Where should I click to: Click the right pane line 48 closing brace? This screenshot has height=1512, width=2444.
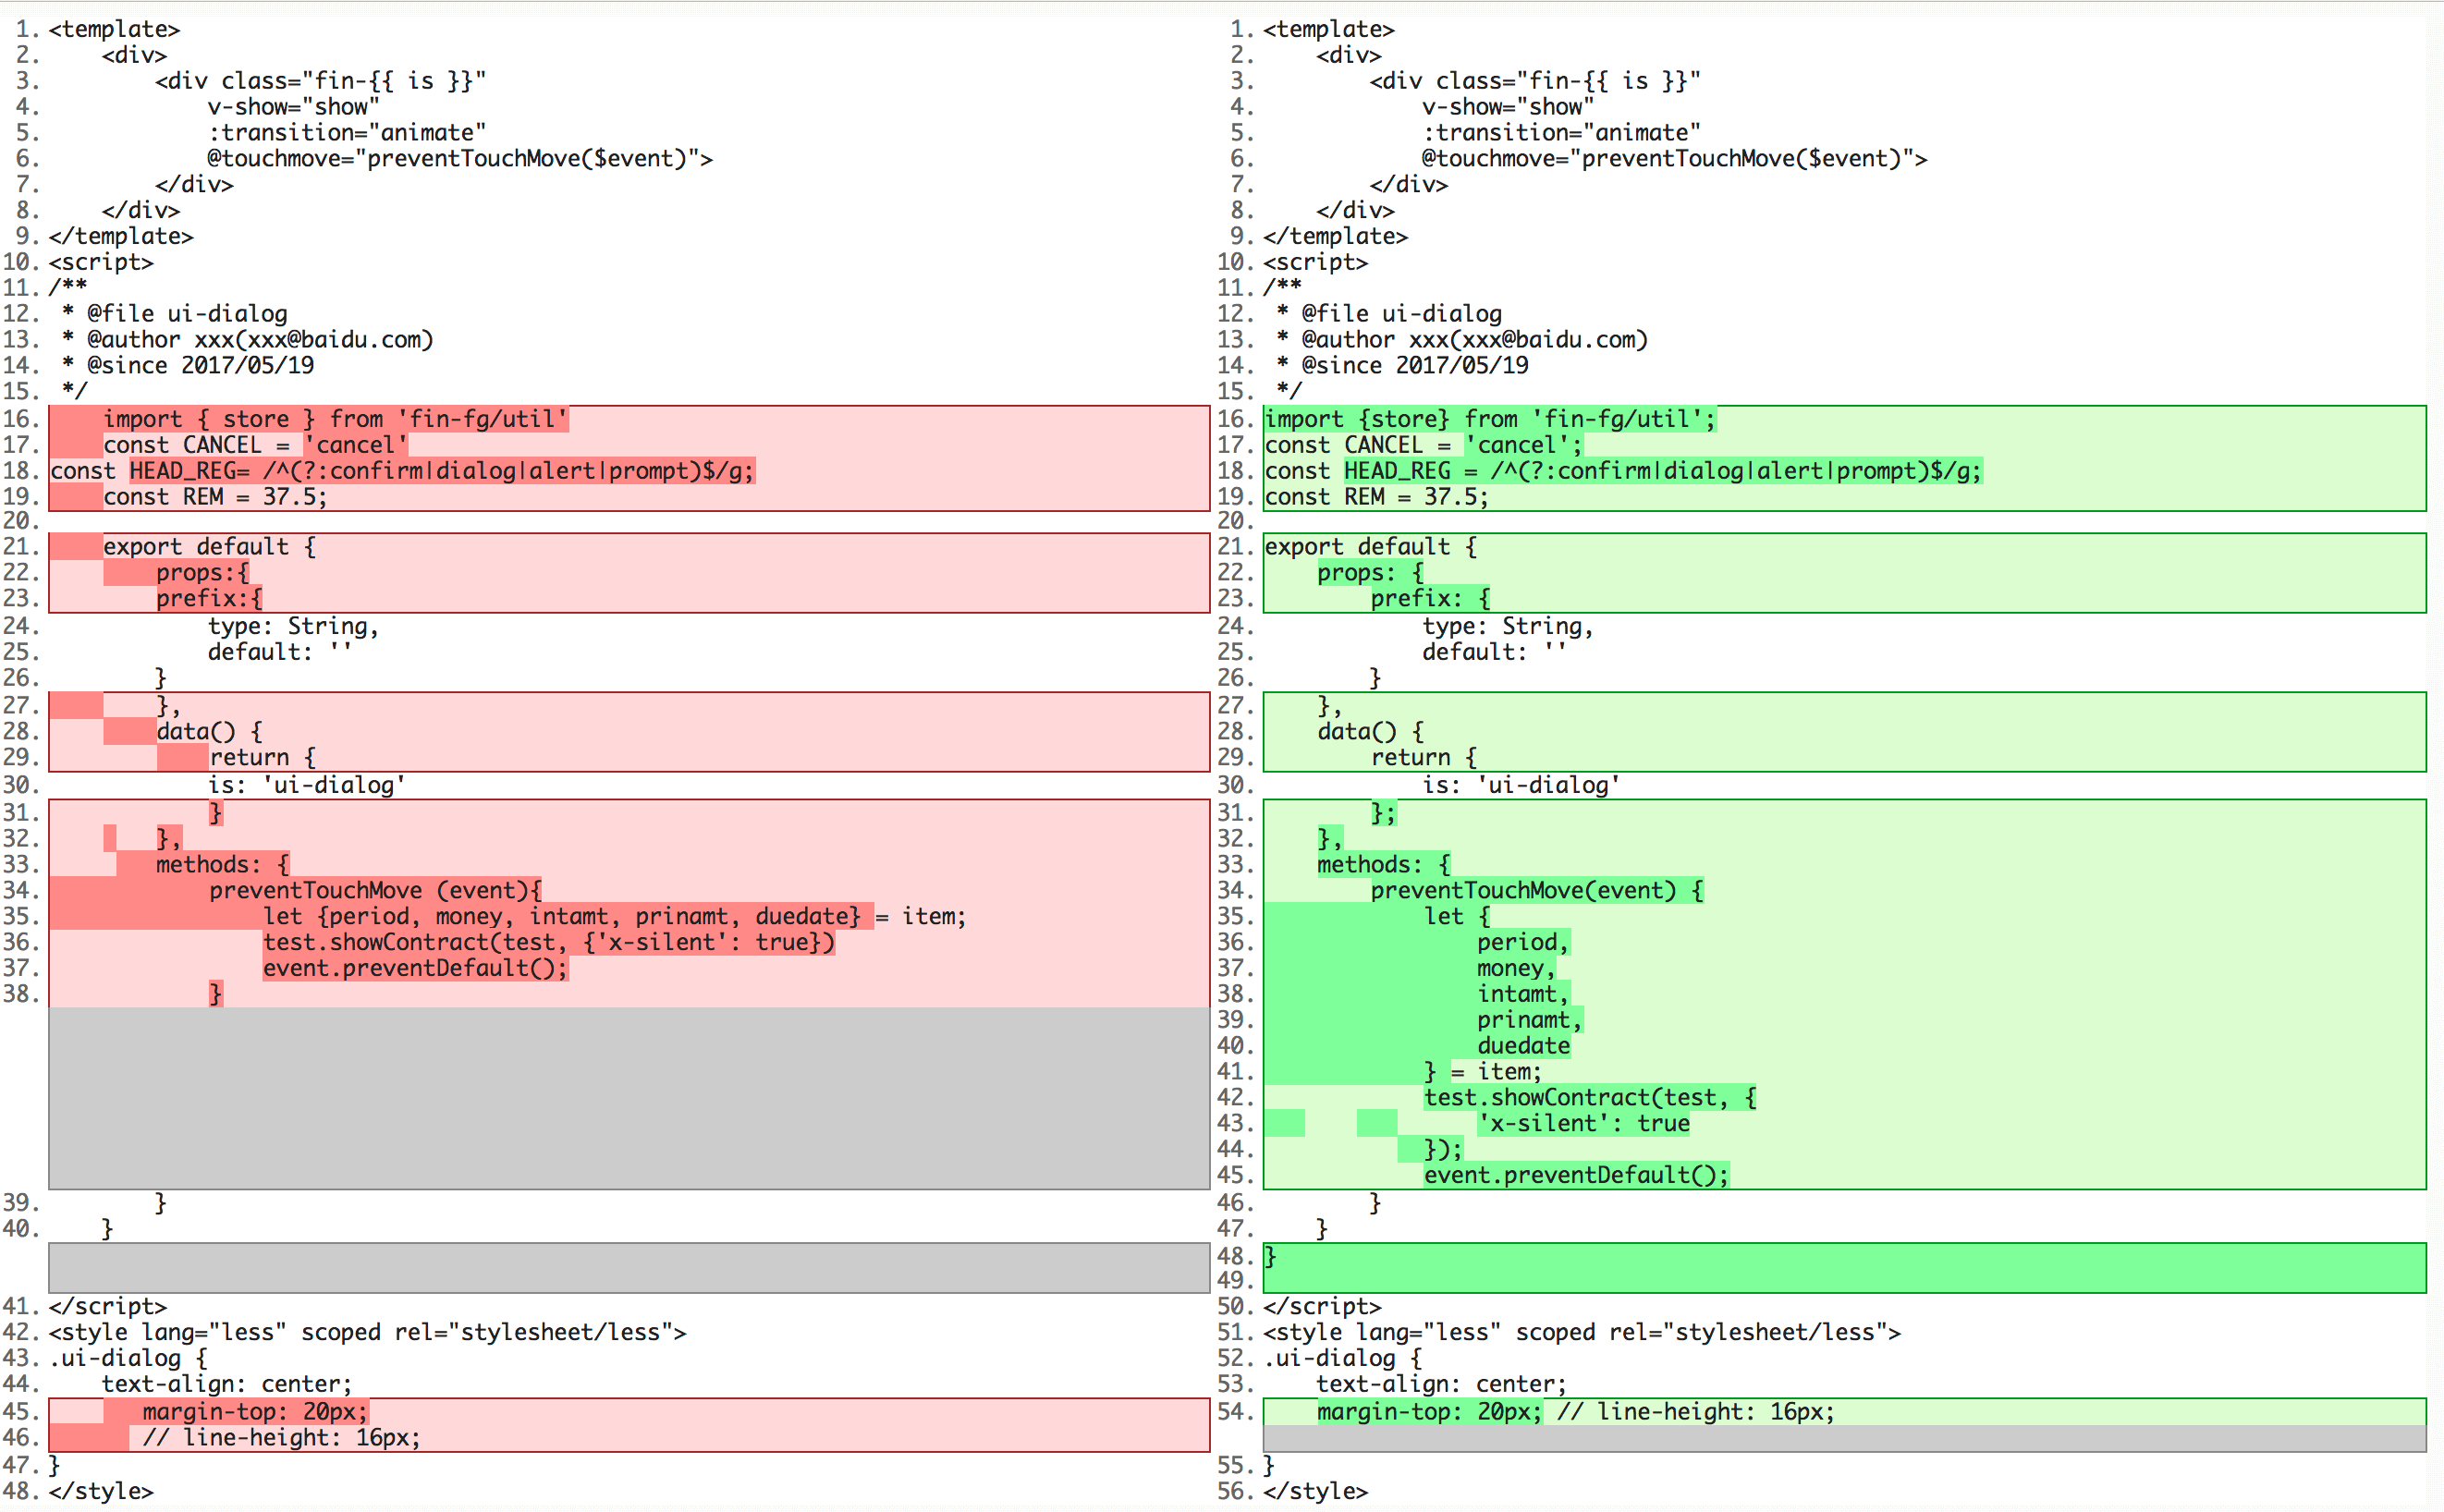(1271, 1257)
